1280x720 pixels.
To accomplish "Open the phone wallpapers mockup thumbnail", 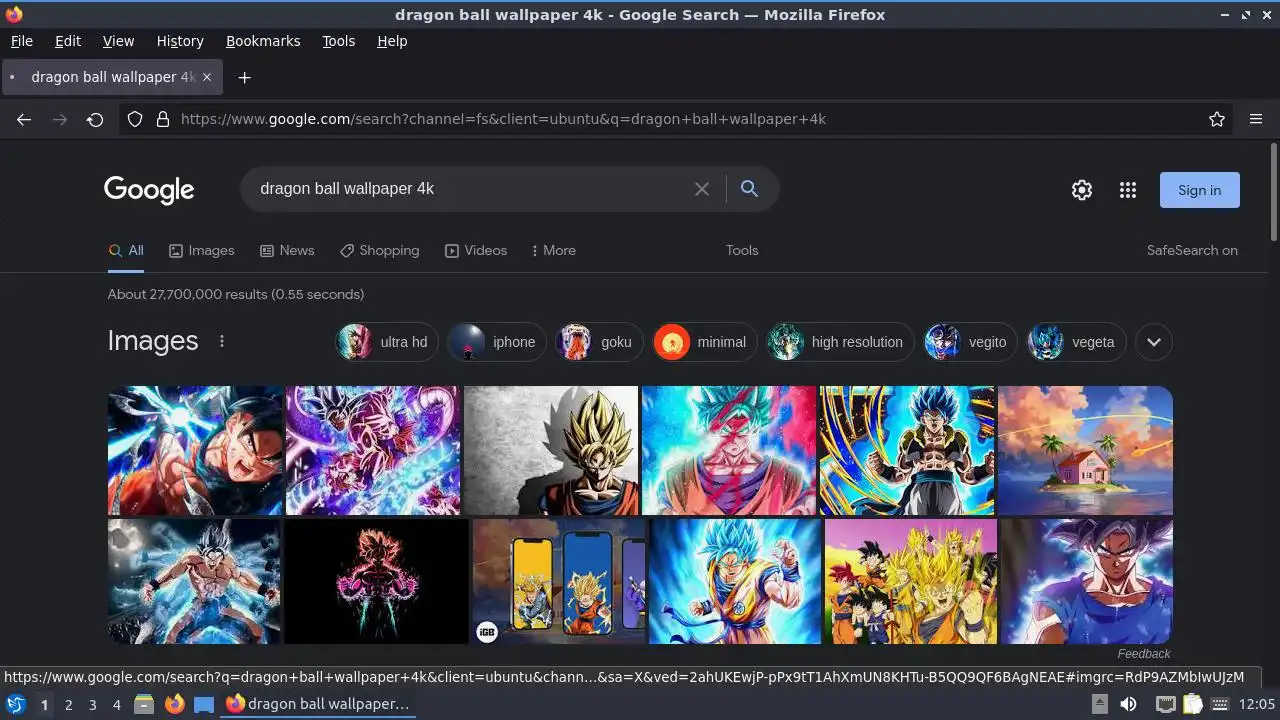I will tap(559, 581).
